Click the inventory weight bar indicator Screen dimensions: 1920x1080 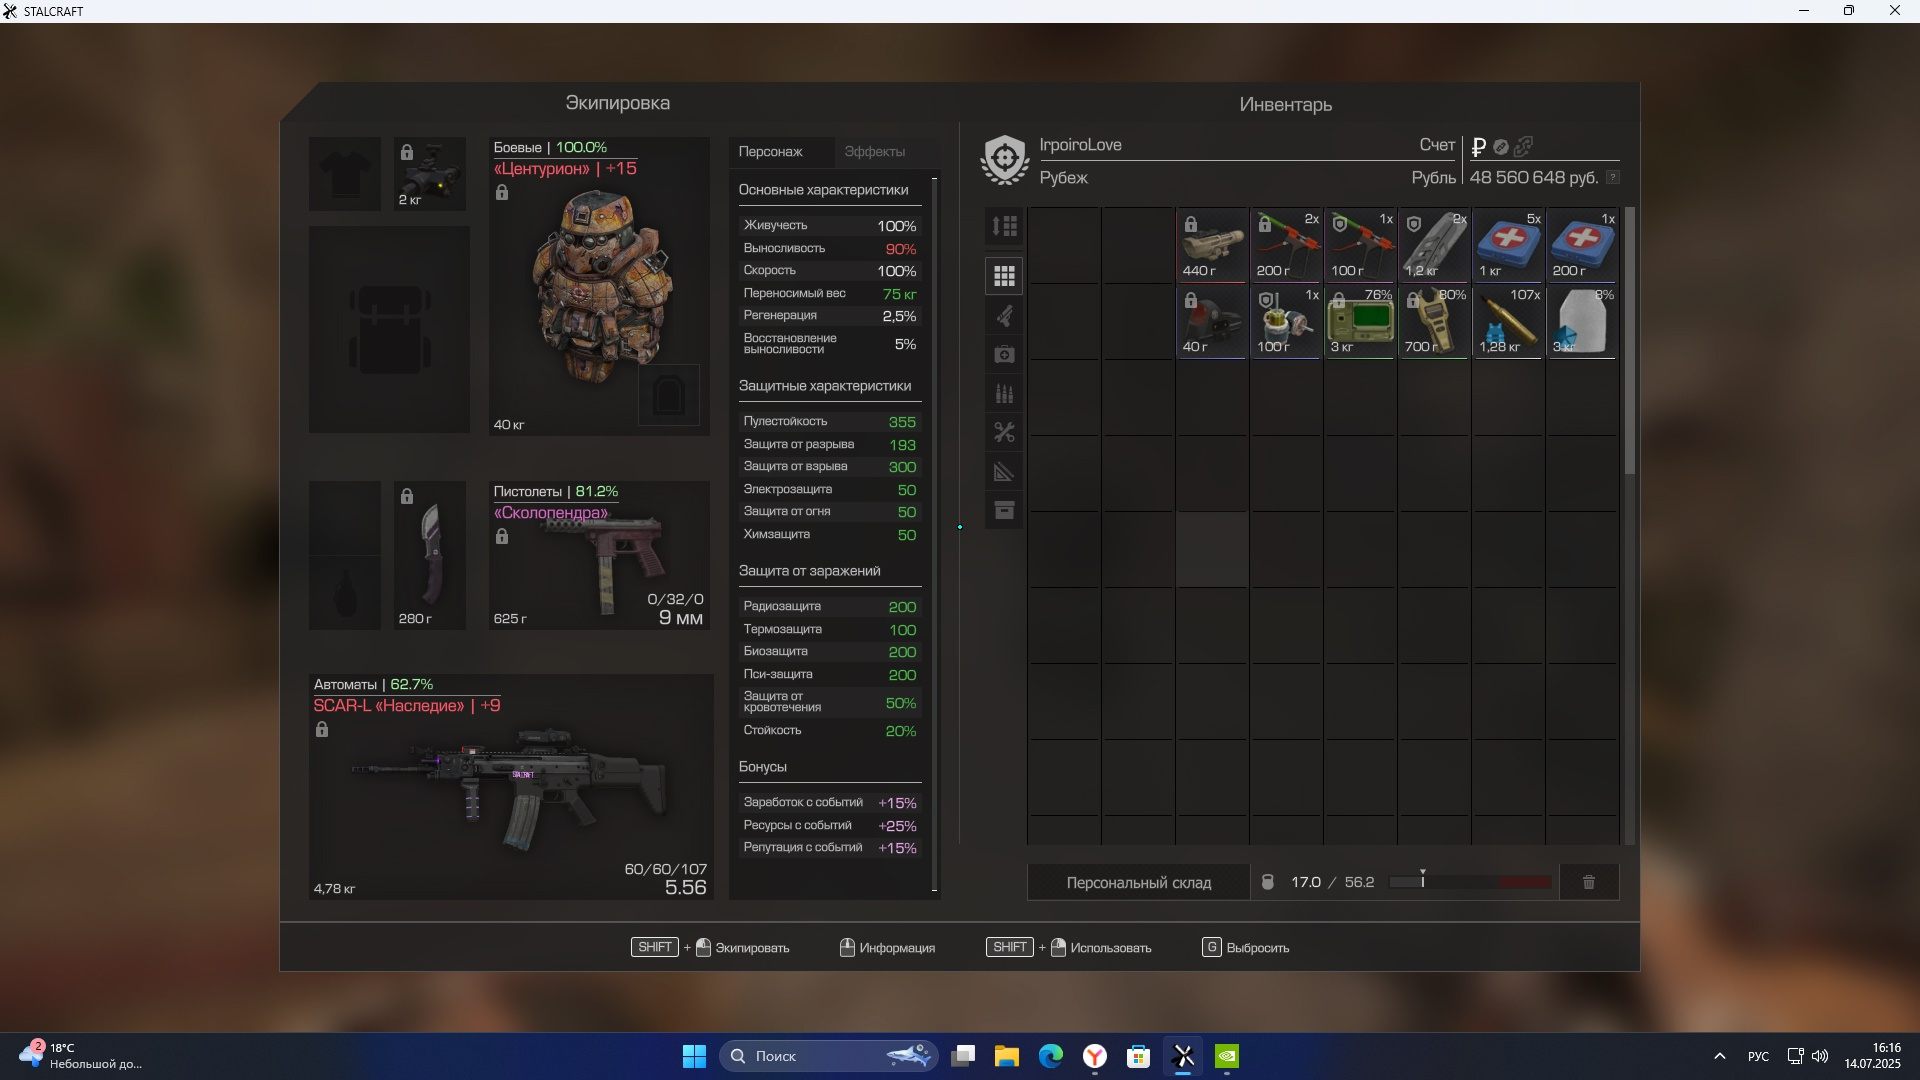(x=1471, y=882)
